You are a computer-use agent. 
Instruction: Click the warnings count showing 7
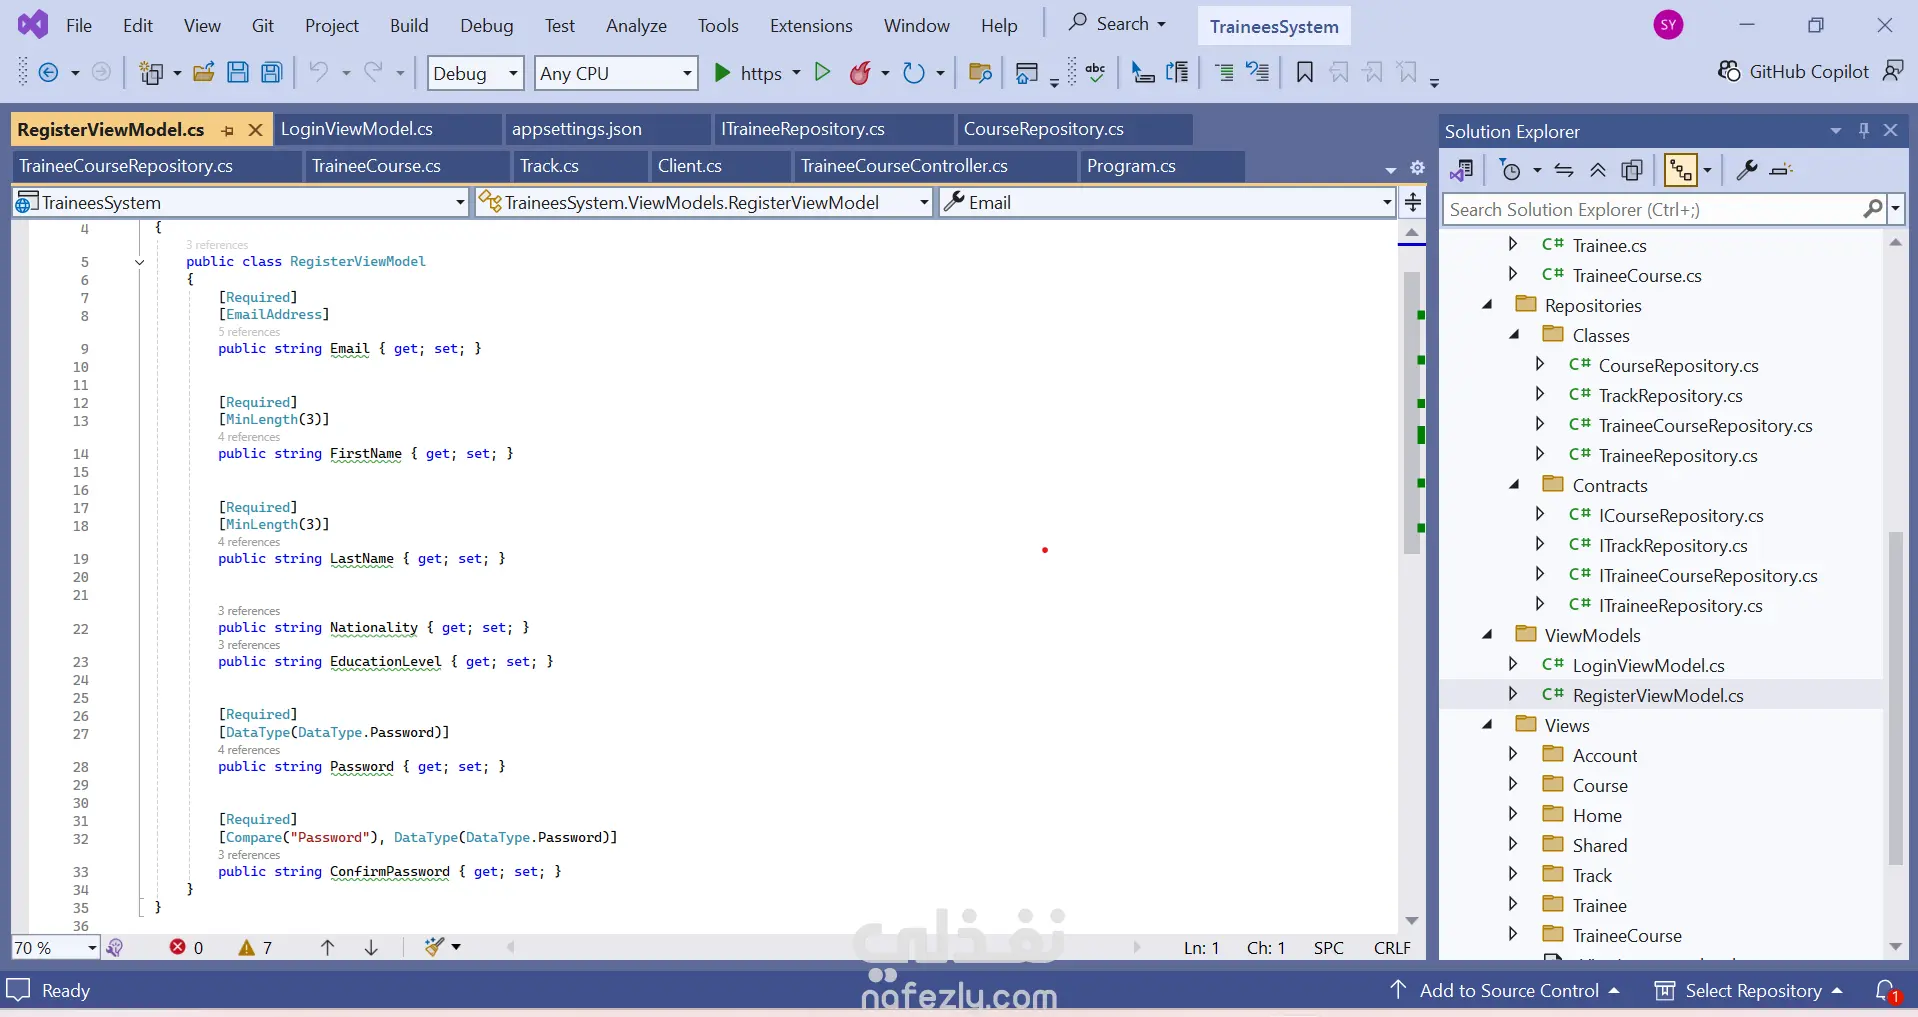coord(255,947)
